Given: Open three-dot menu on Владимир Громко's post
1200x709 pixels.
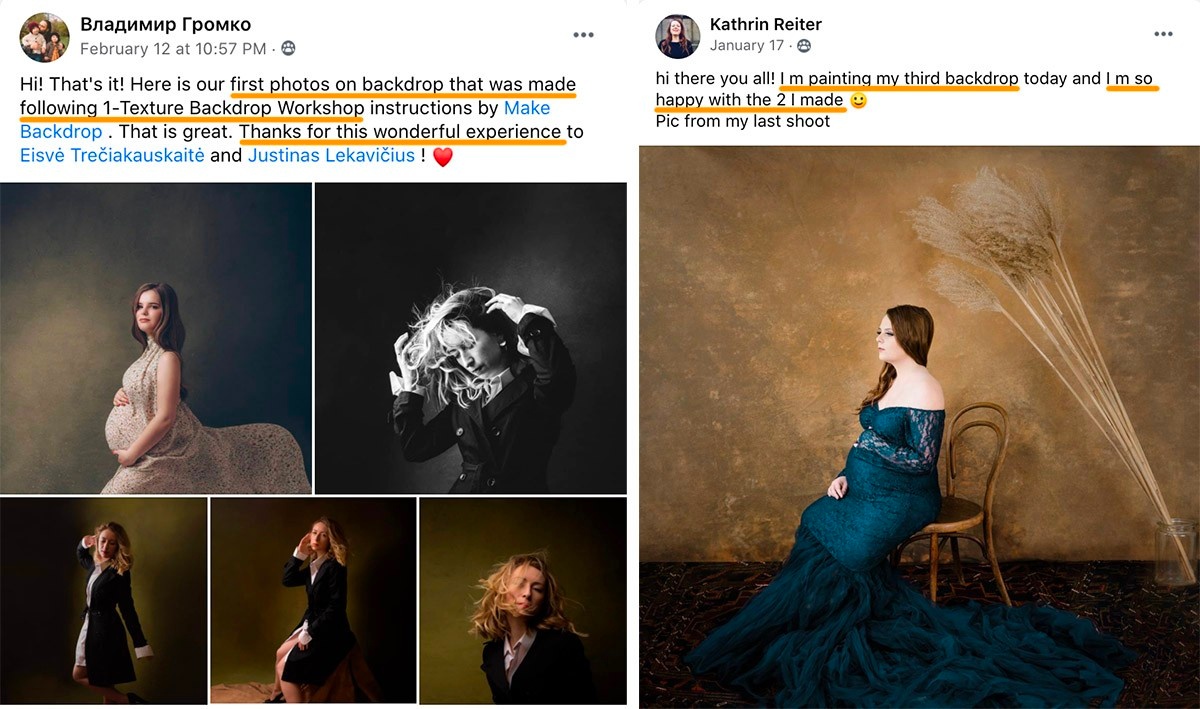Looking at the screenshot, I should point(583,35).
